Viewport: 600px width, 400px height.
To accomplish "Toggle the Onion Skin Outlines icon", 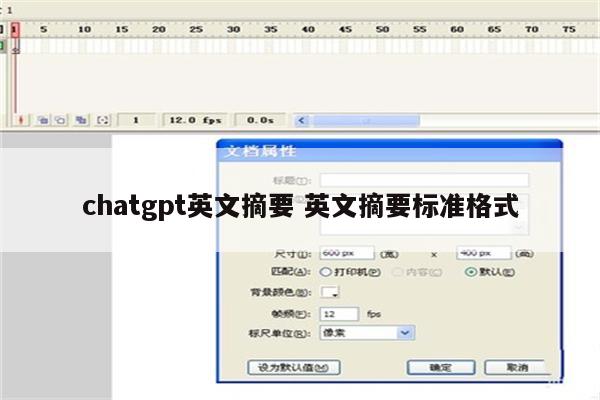I will tap(60, 120).
